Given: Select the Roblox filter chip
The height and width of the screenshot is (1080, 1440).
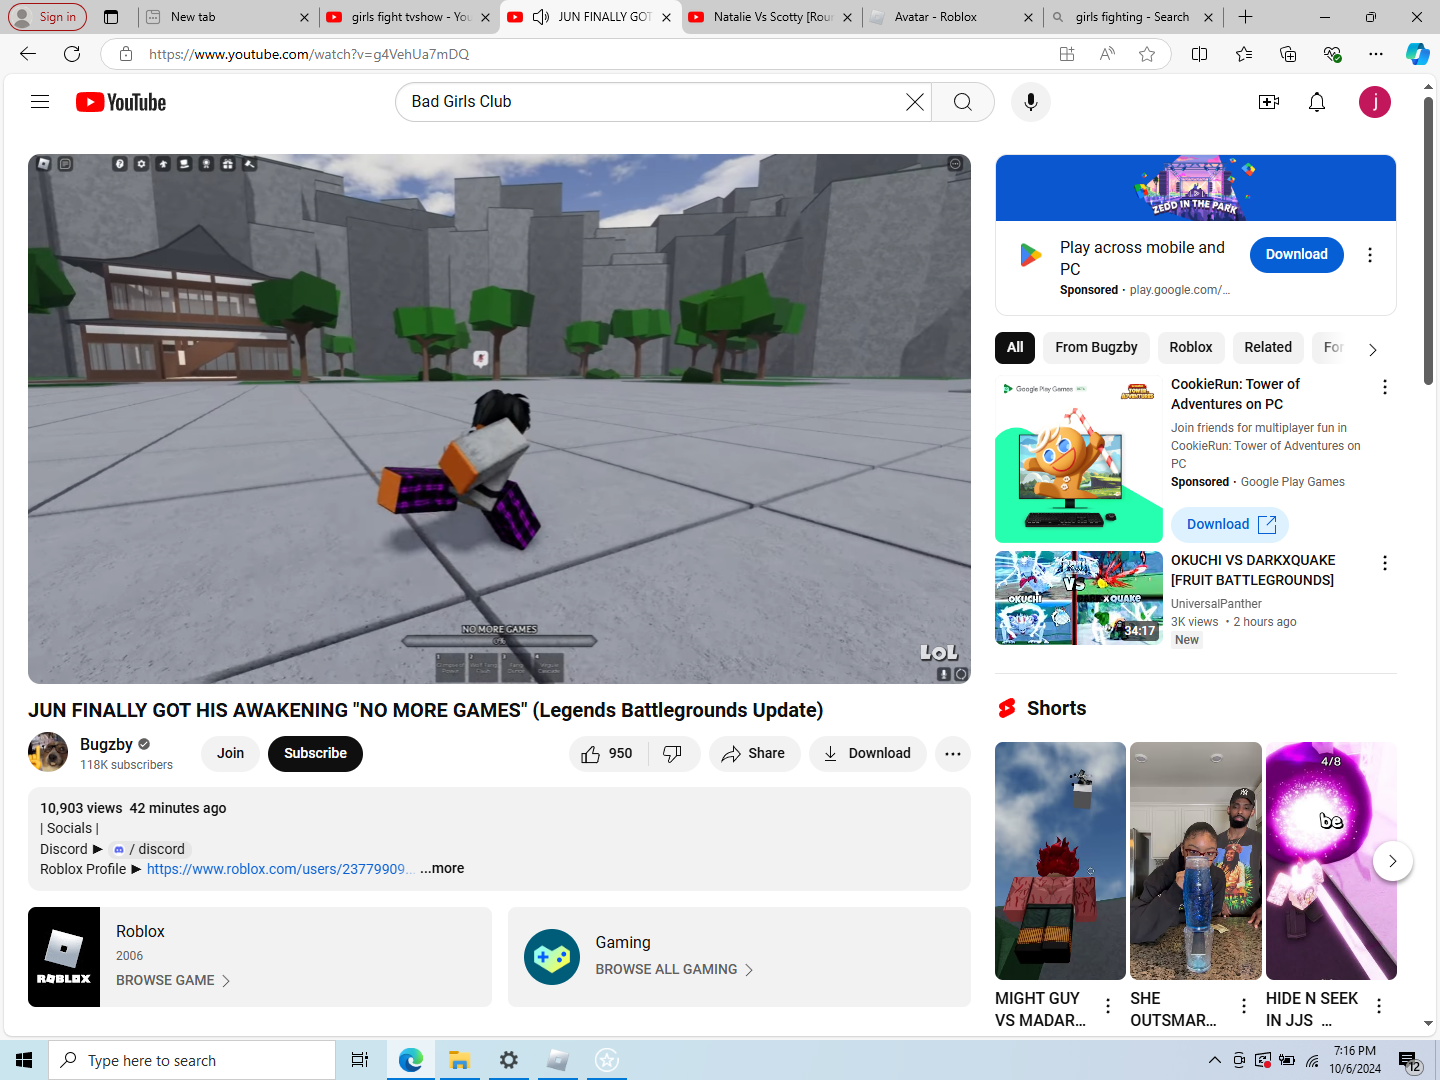Looking at the screenshot, I should click(x=1190, y=347).
